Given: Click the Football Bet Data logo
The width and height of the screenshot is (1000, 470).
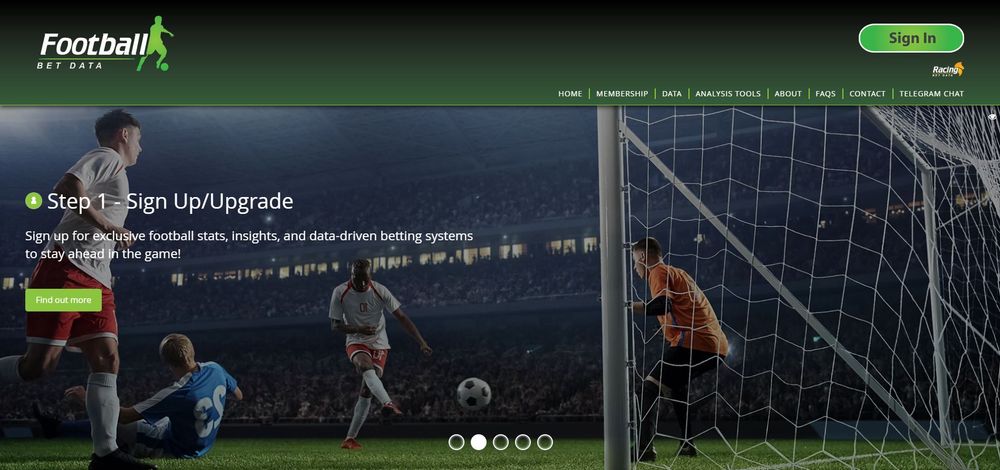Looking at the screenshot, I should pyautogui.click(x=105, y=44).
